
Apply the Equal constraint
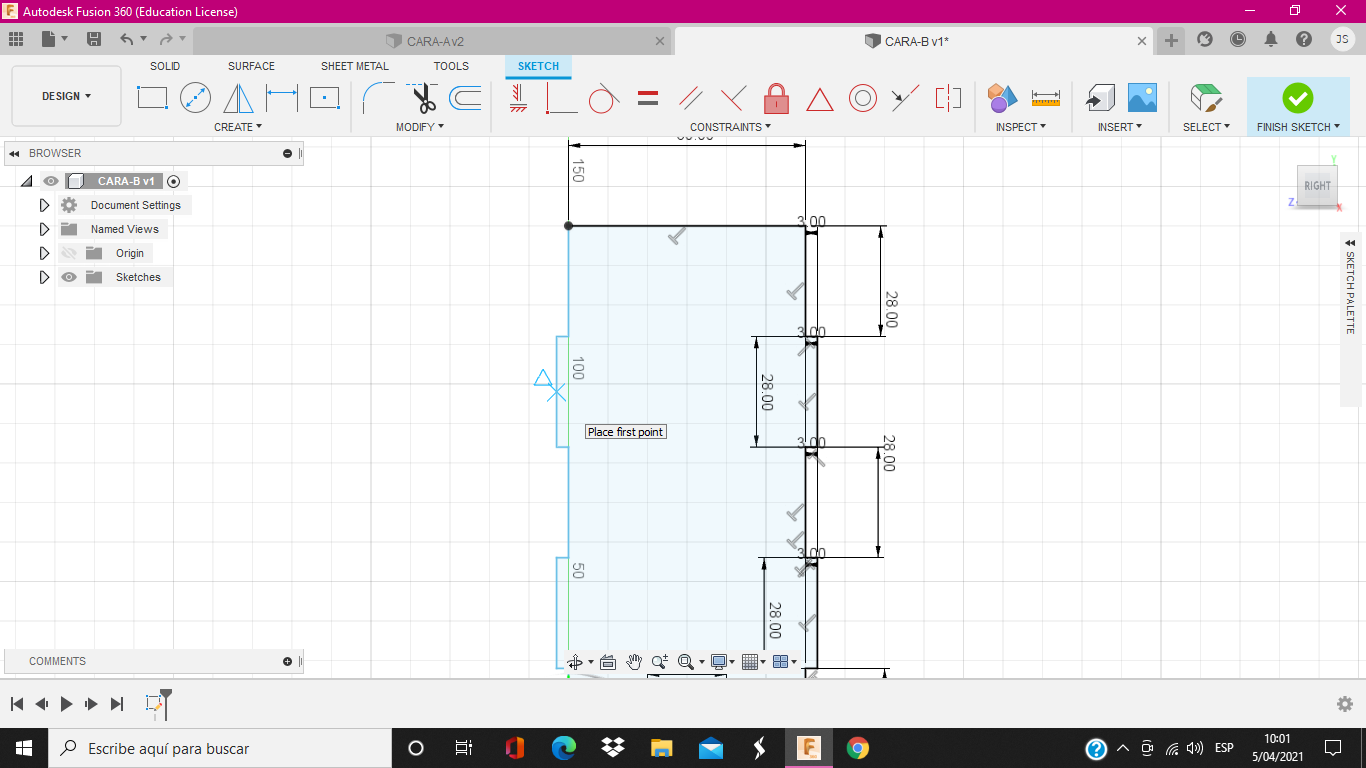tap(648, 98)
